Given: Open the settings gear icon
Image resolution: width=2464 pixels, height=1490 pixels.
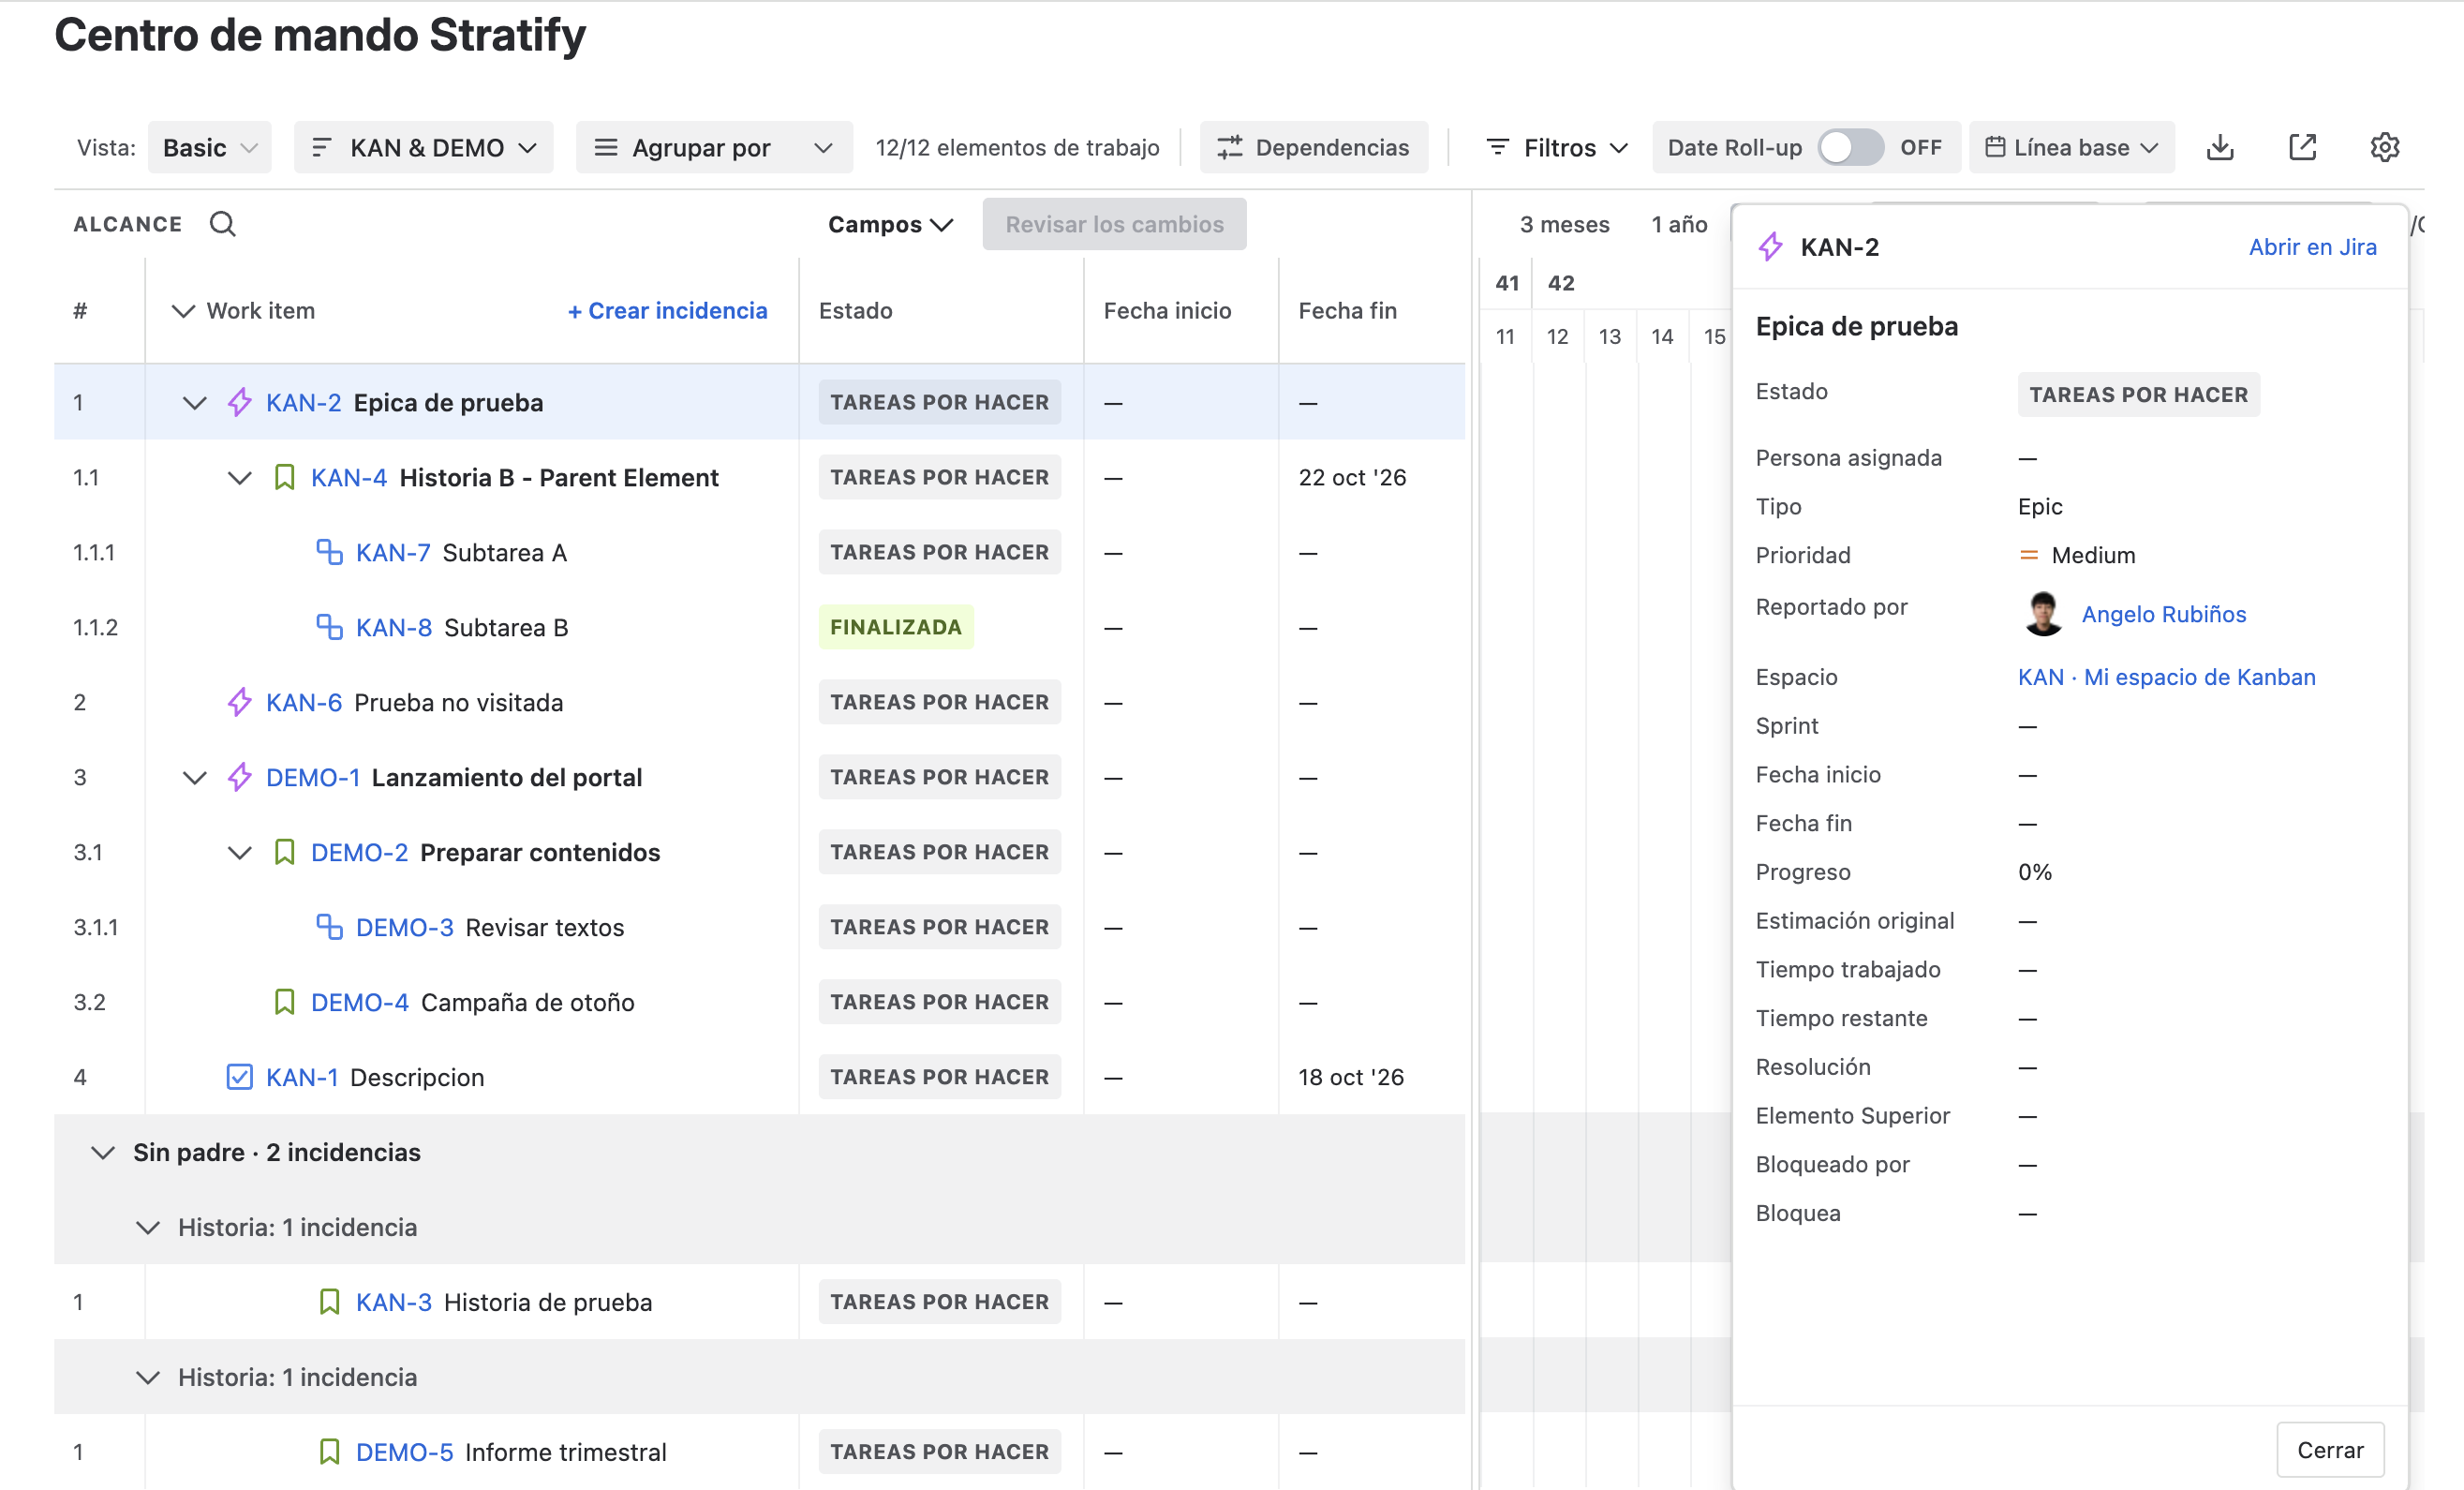Looking at the screenshot, I should (2384, 147).
